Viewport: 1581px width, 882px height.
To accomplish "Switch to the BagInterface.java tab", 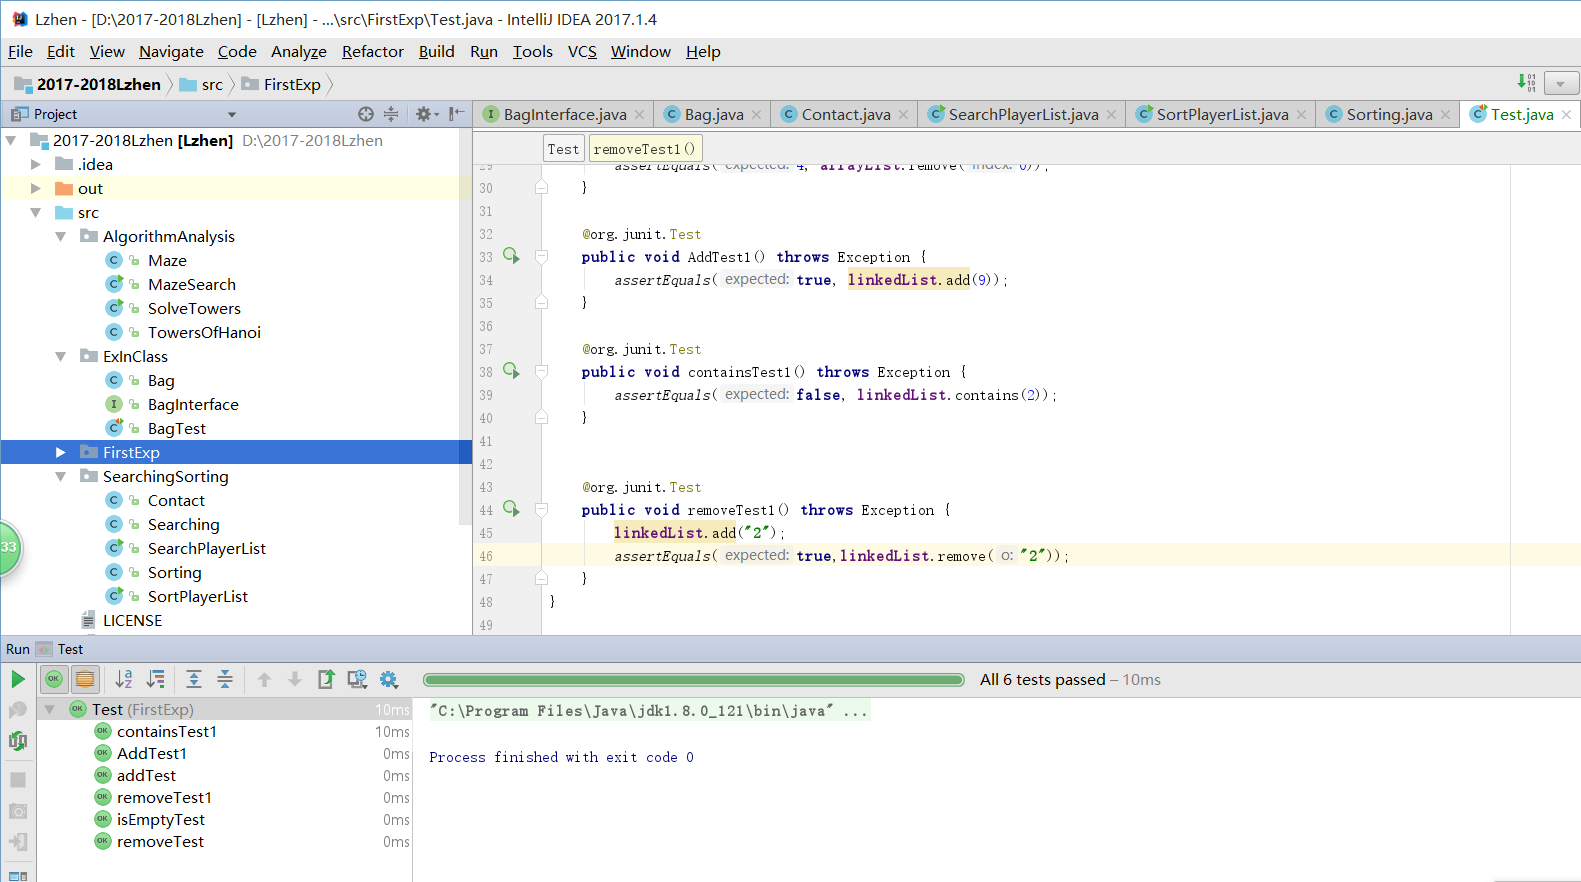I will [565, 115].
